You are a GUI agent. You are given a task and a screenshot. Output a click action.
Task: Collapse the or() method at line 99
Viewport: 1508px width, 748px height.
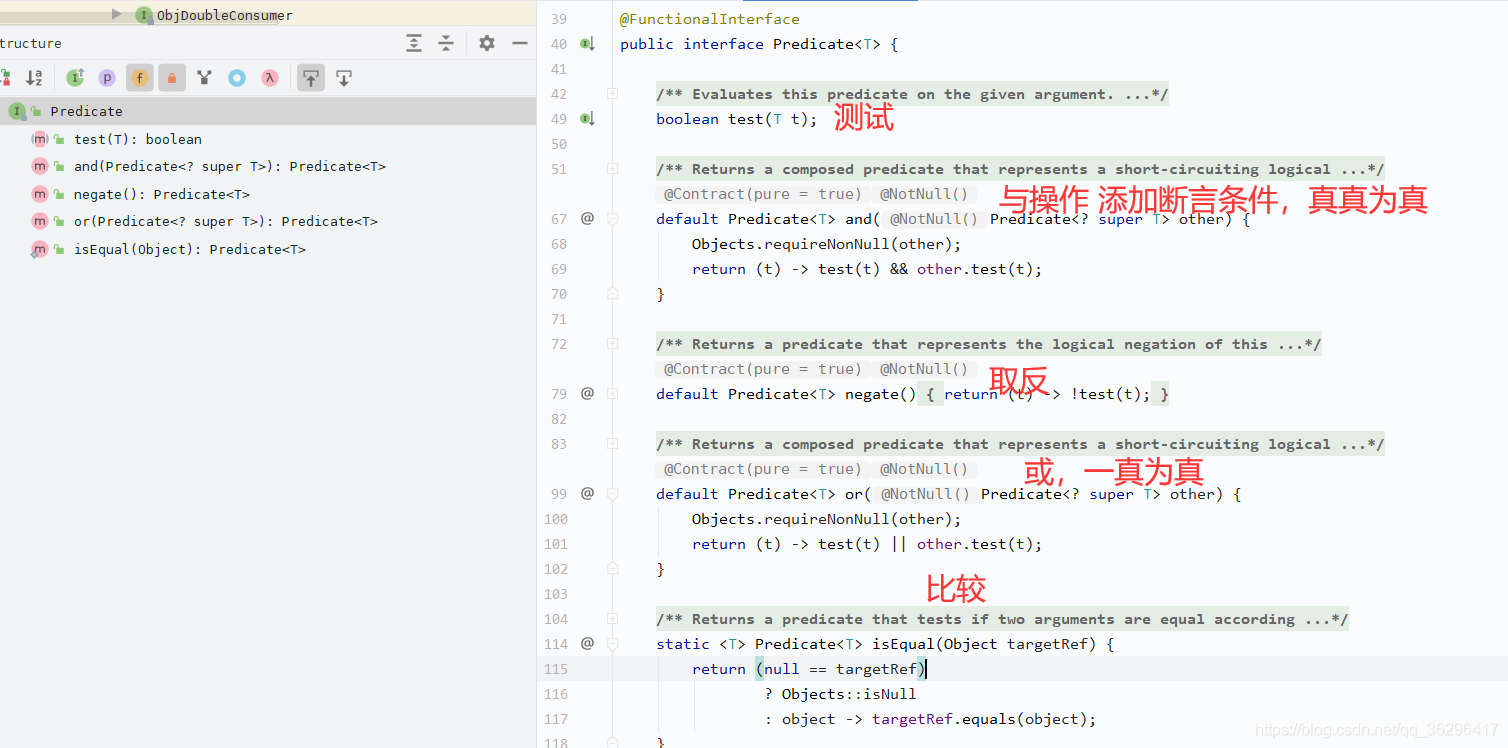613,494
